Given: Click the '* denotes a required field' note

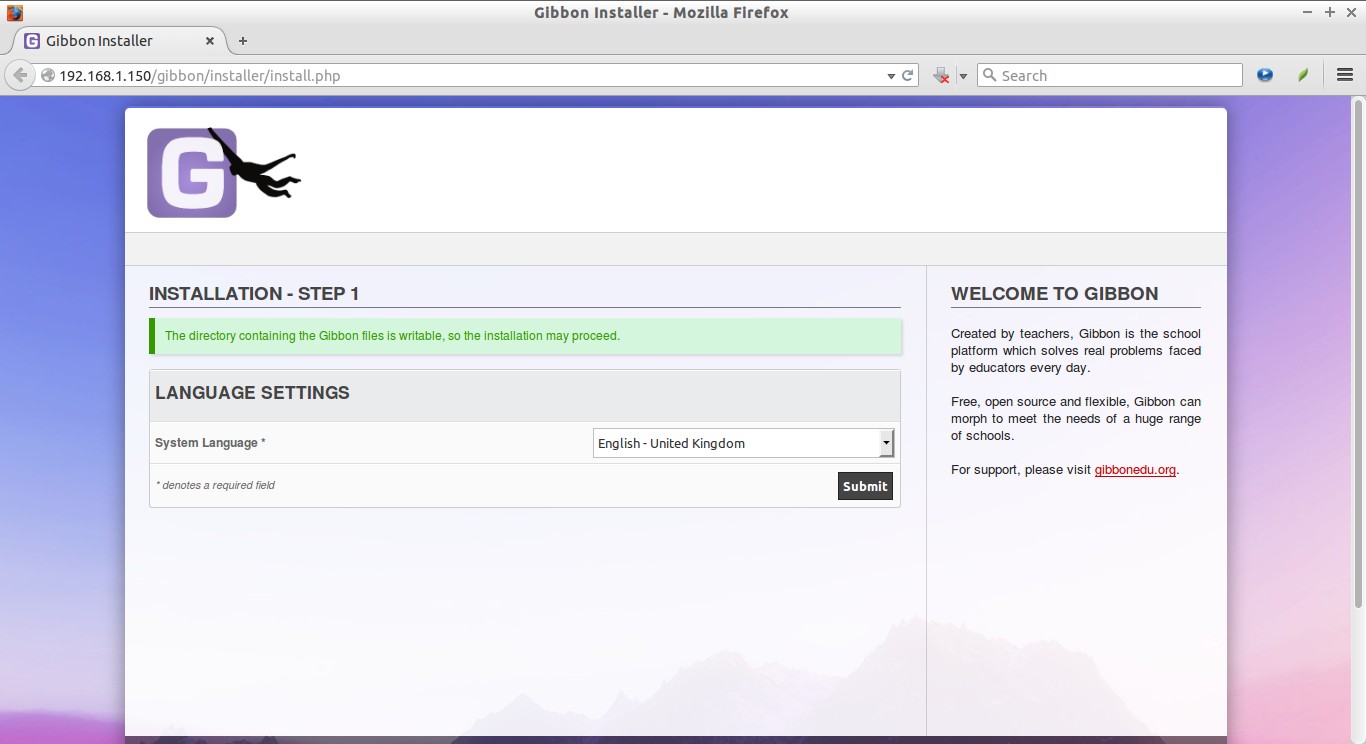Looking at the screenshot, I should [x=215, y=485].
